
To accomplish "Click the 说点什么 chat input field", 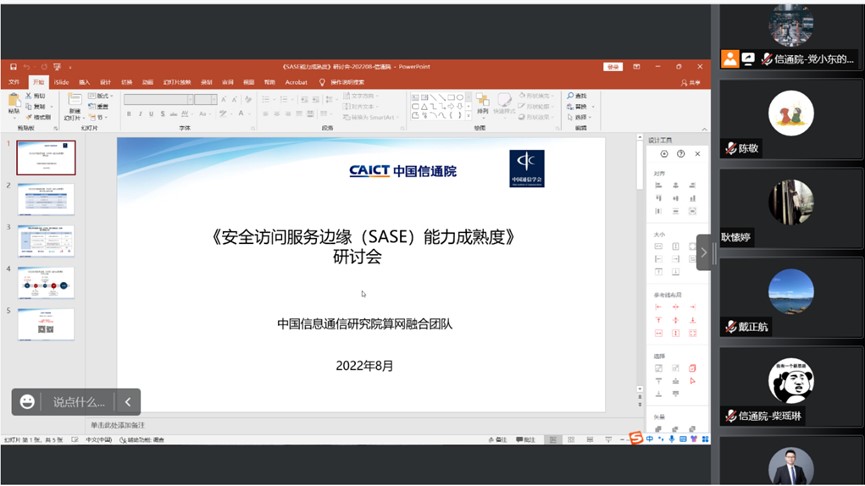I will (x=79, y=402).
